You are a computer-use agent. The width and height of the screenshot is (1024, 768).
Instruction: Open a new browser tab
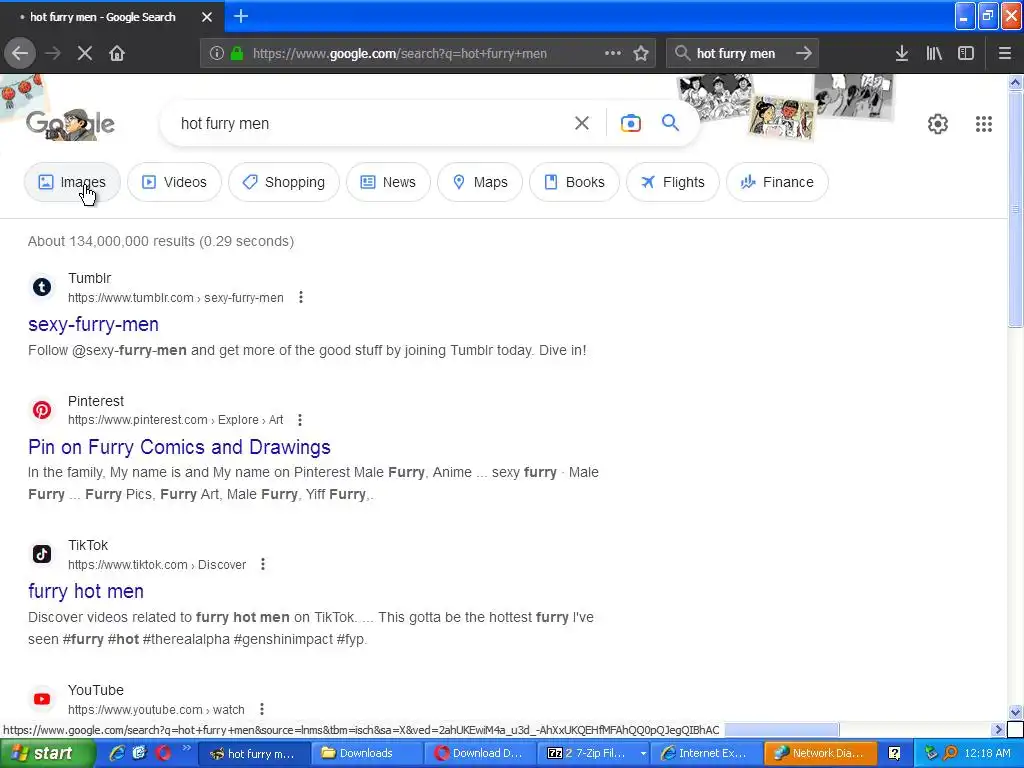(x=241, y=16)
